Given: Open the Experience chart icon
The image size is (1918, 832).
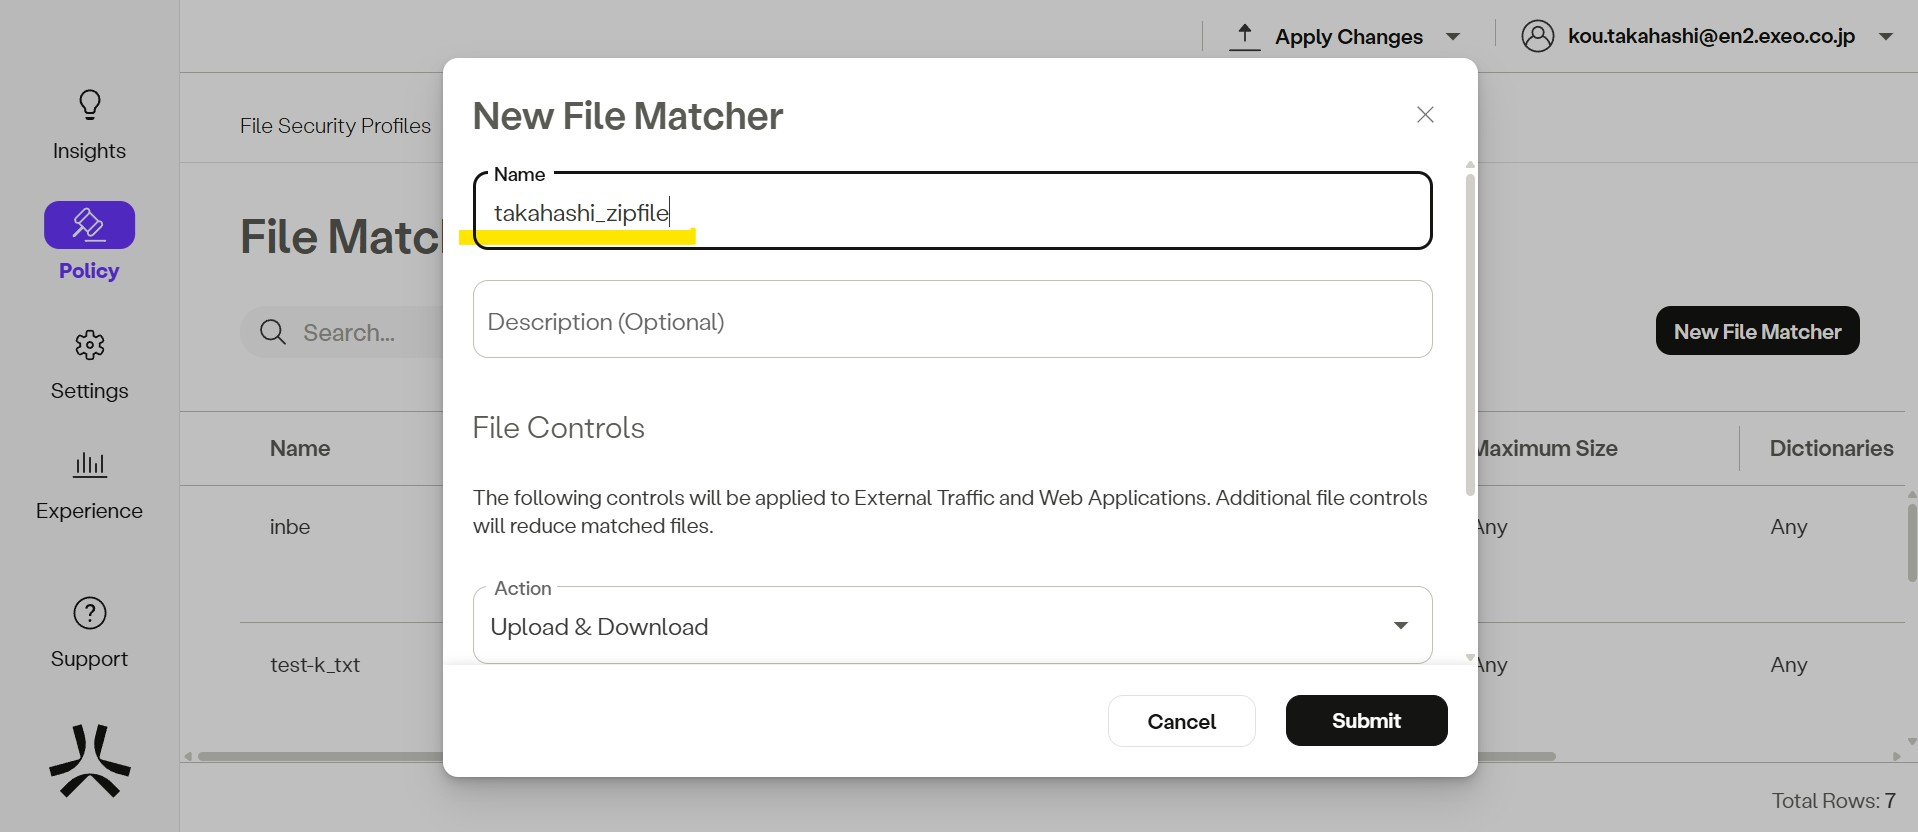Looking at the screenshot, I should [90, 464].
